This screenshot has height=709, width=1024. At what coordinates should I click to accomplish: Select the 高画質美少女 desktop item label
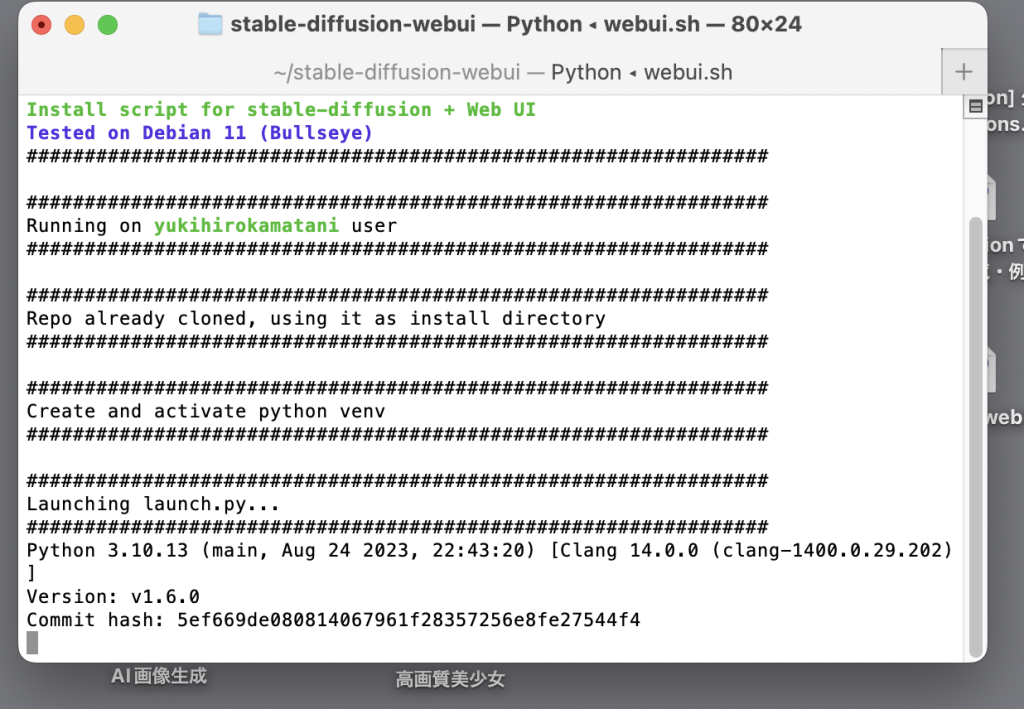(x=450, y=680)
